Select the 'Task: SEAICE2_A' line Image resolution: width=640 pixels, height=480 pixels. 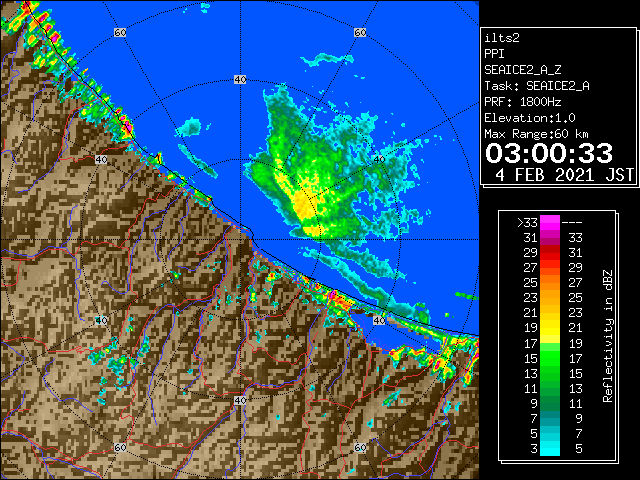537,86
